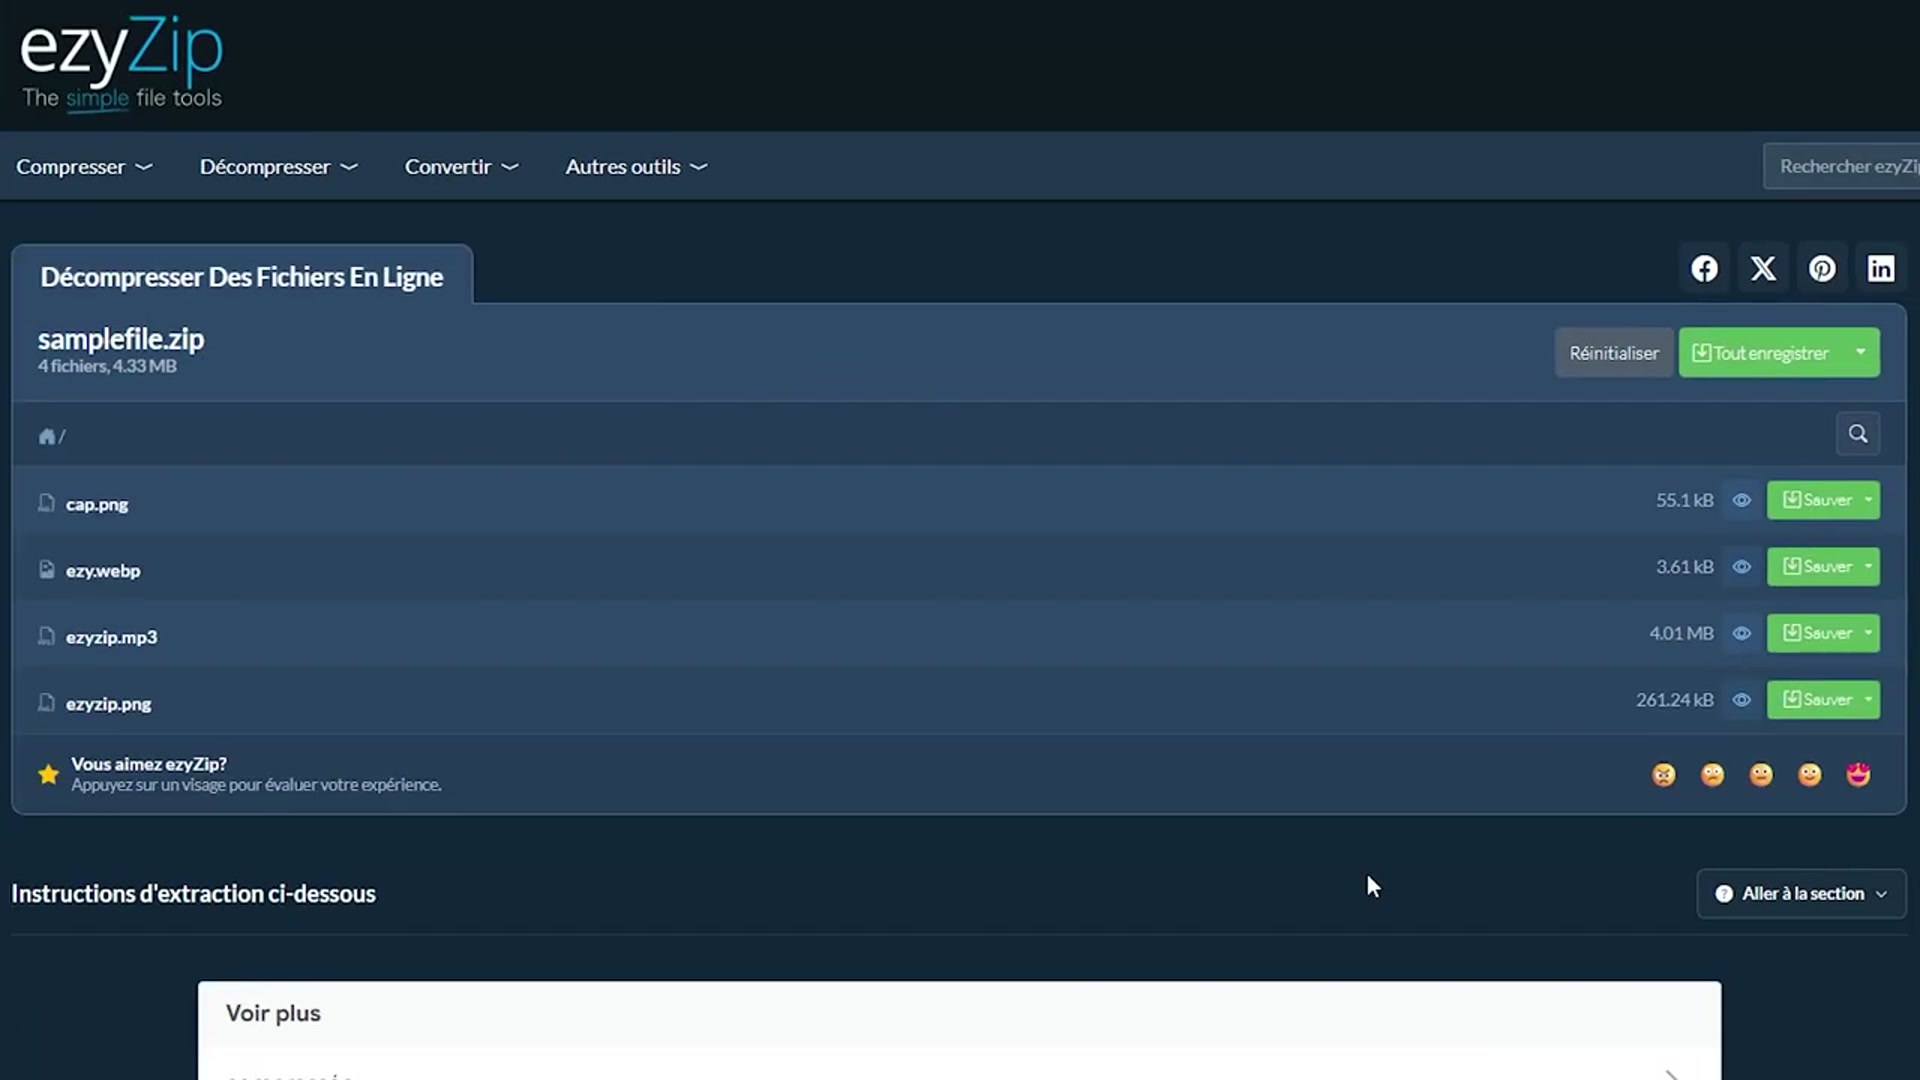Click the ezyZip logo
Image resolution: width=1920 pixels, height=1080 pixels.
tap(121, 62)
